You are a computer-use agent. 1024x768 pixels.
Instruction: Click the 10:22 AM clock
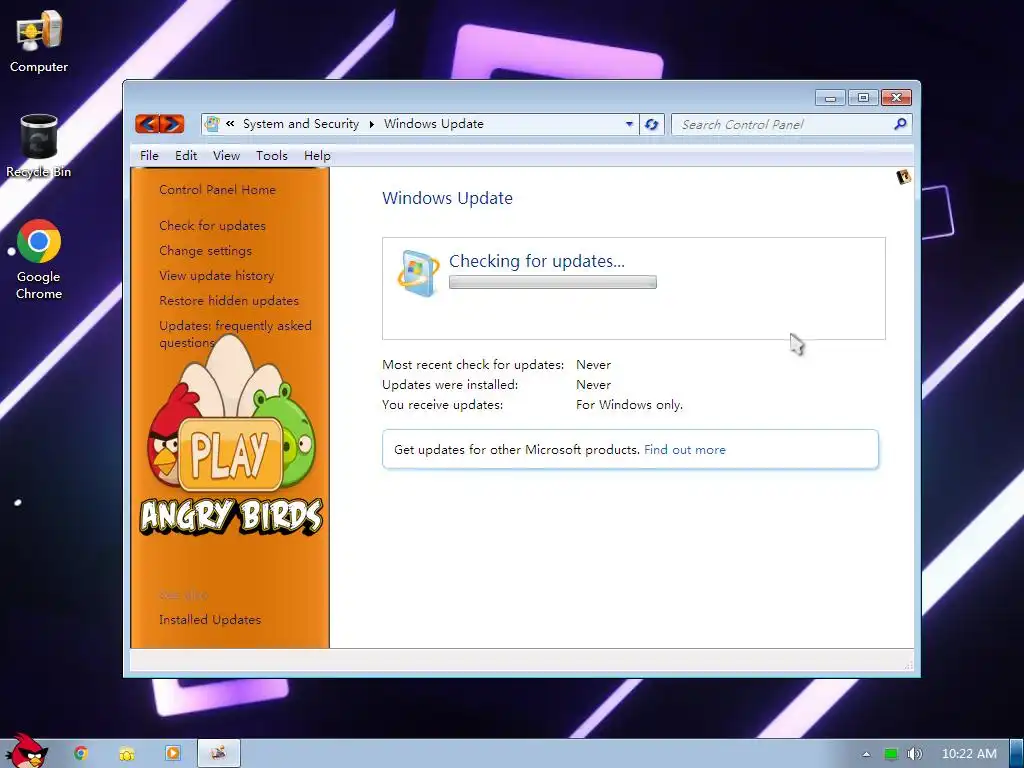pos(969,754)
